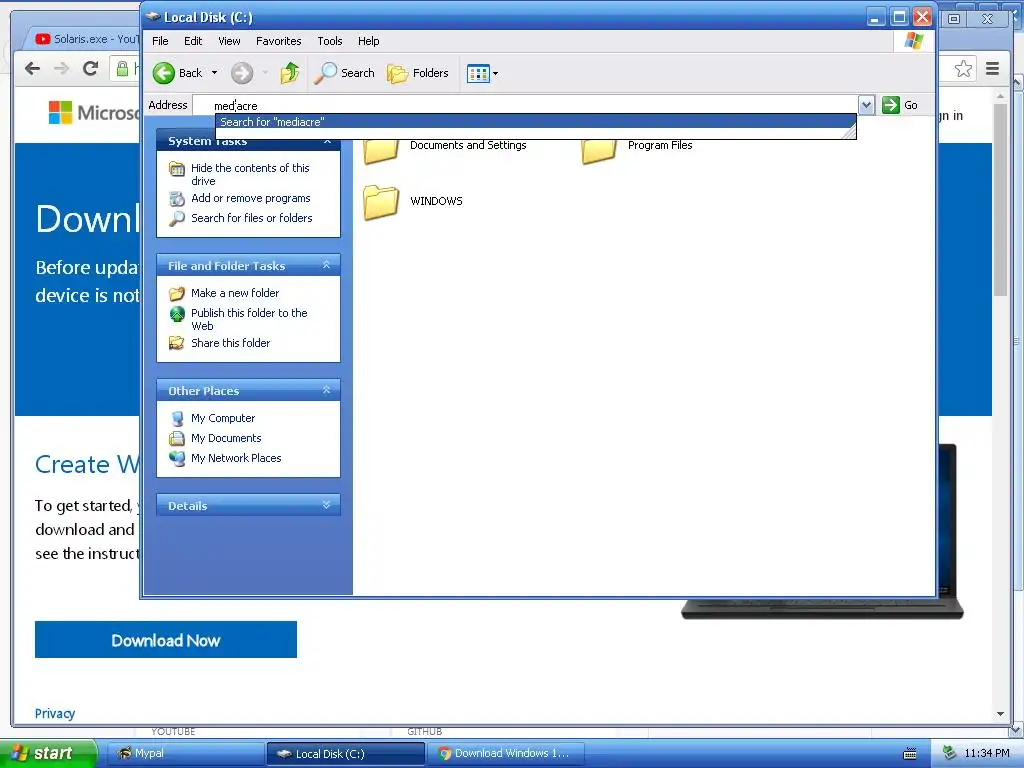This screenshot has height=768, width=1024.
Task: Click the browser vertical scrollbar thumb
Action: click(1000, 199)
